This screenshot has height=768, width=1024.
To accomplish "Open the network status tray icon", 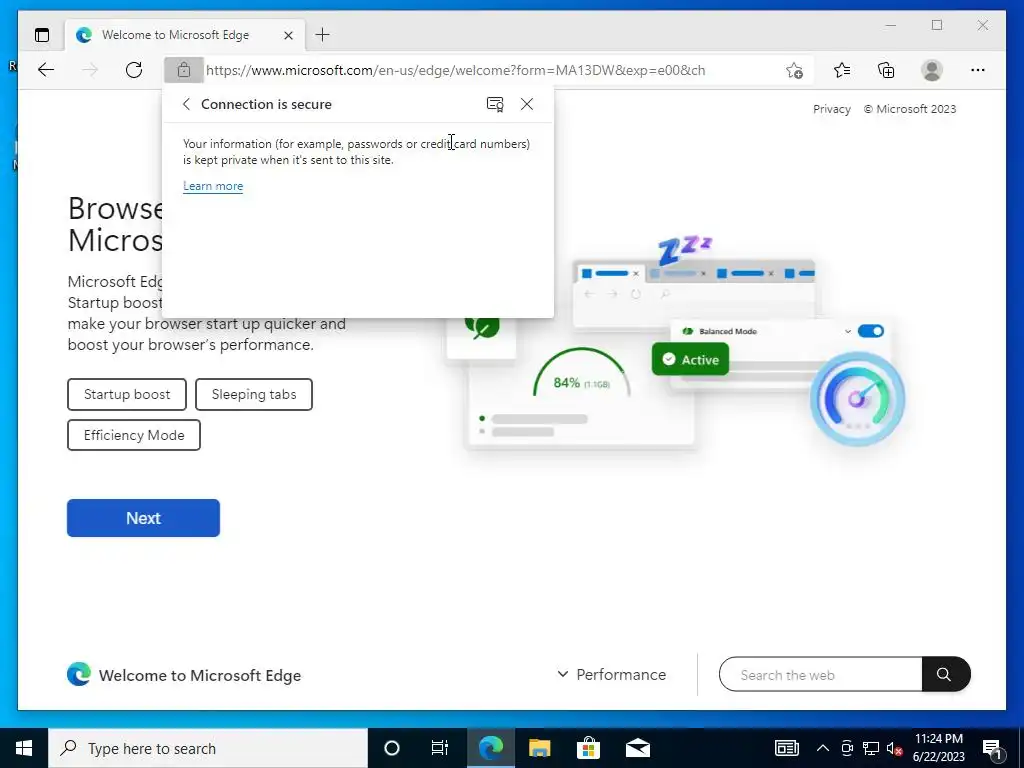I will point(871,748).
